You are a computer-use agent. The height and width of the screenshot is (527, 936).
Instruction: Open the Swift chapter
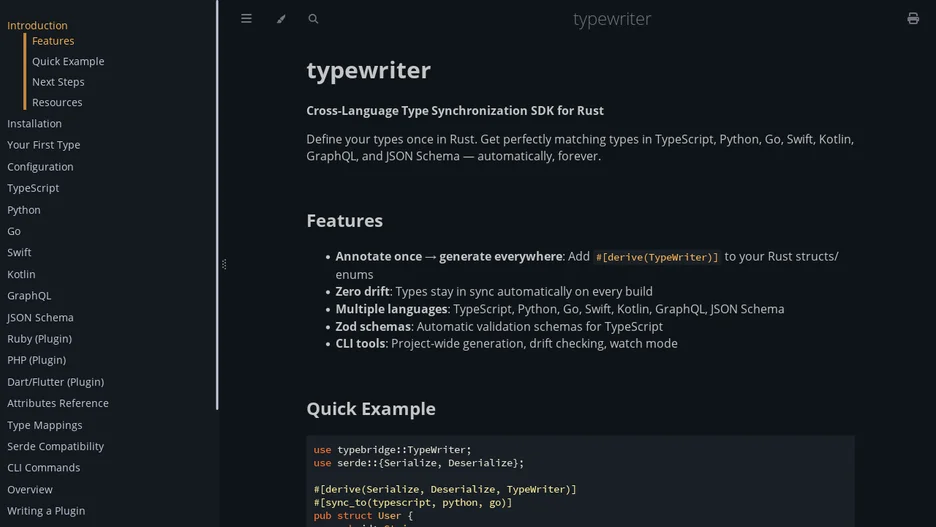[x=19, y=252]
